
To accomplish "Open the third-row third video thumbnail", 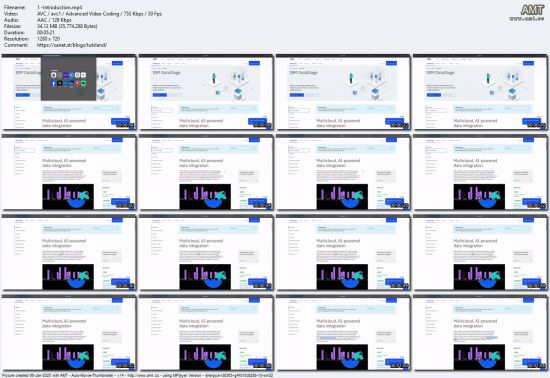I will pos(343,252).
